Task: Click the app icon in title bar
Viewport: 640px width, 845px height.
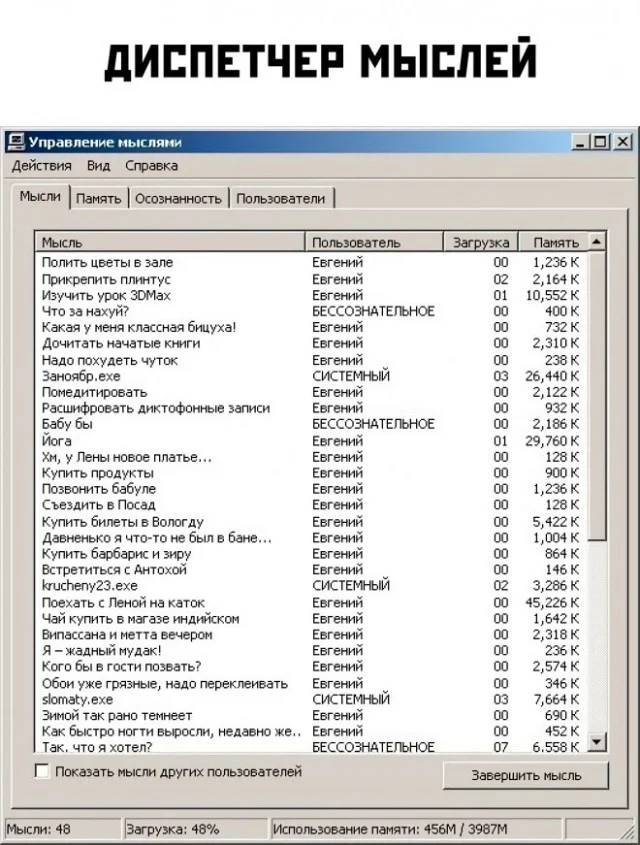Action: point(15,142)
